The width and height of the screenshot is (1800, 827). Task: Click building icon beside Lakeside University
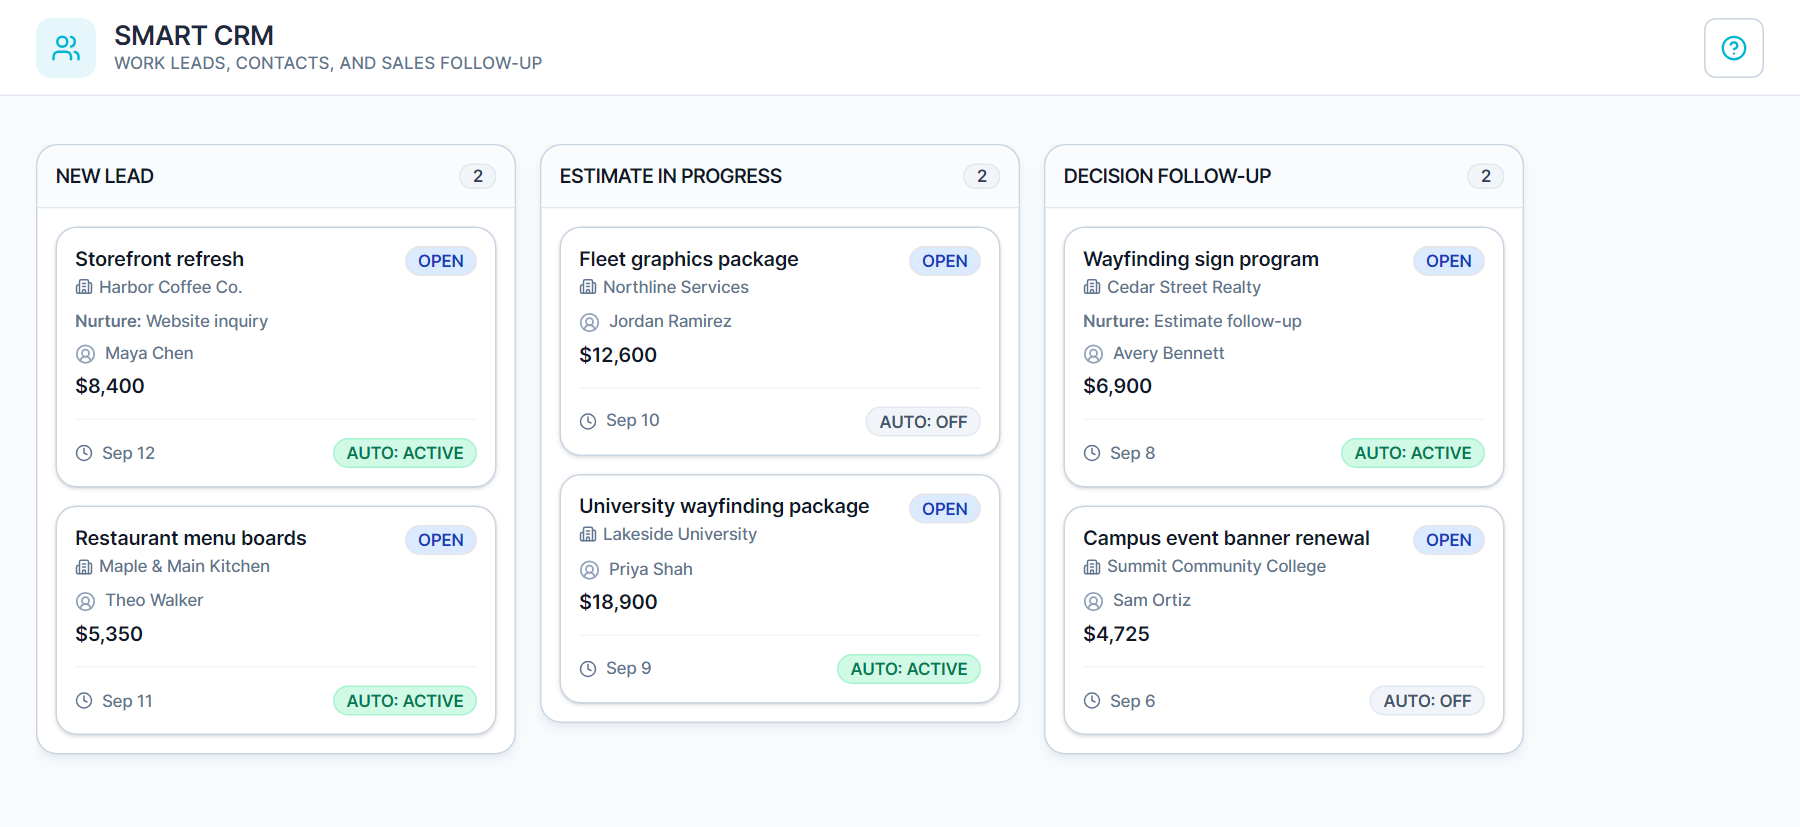[588, 535]
